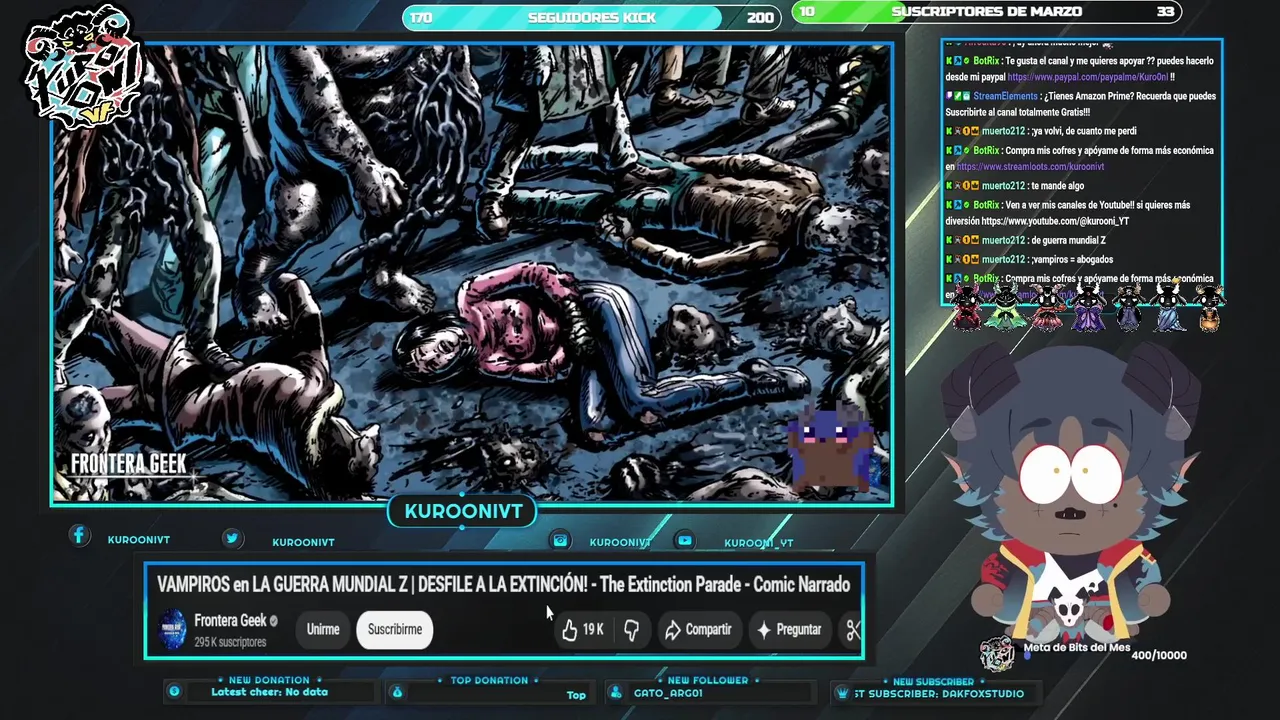
Task: Click the Suscriptores de Marzo progress bar
Action: (987, 12)
